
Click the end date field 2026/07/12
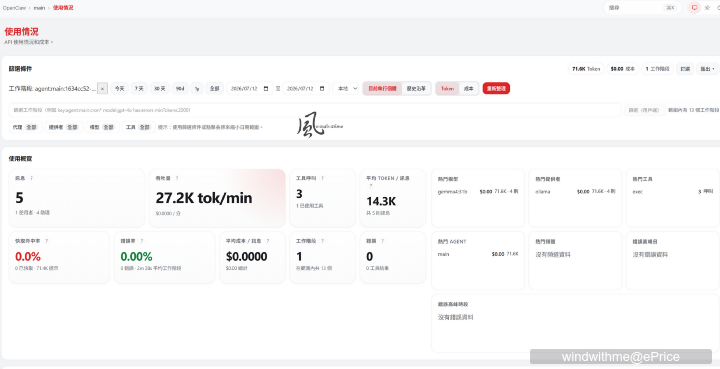pyautogui.click(x=306, y=89)
